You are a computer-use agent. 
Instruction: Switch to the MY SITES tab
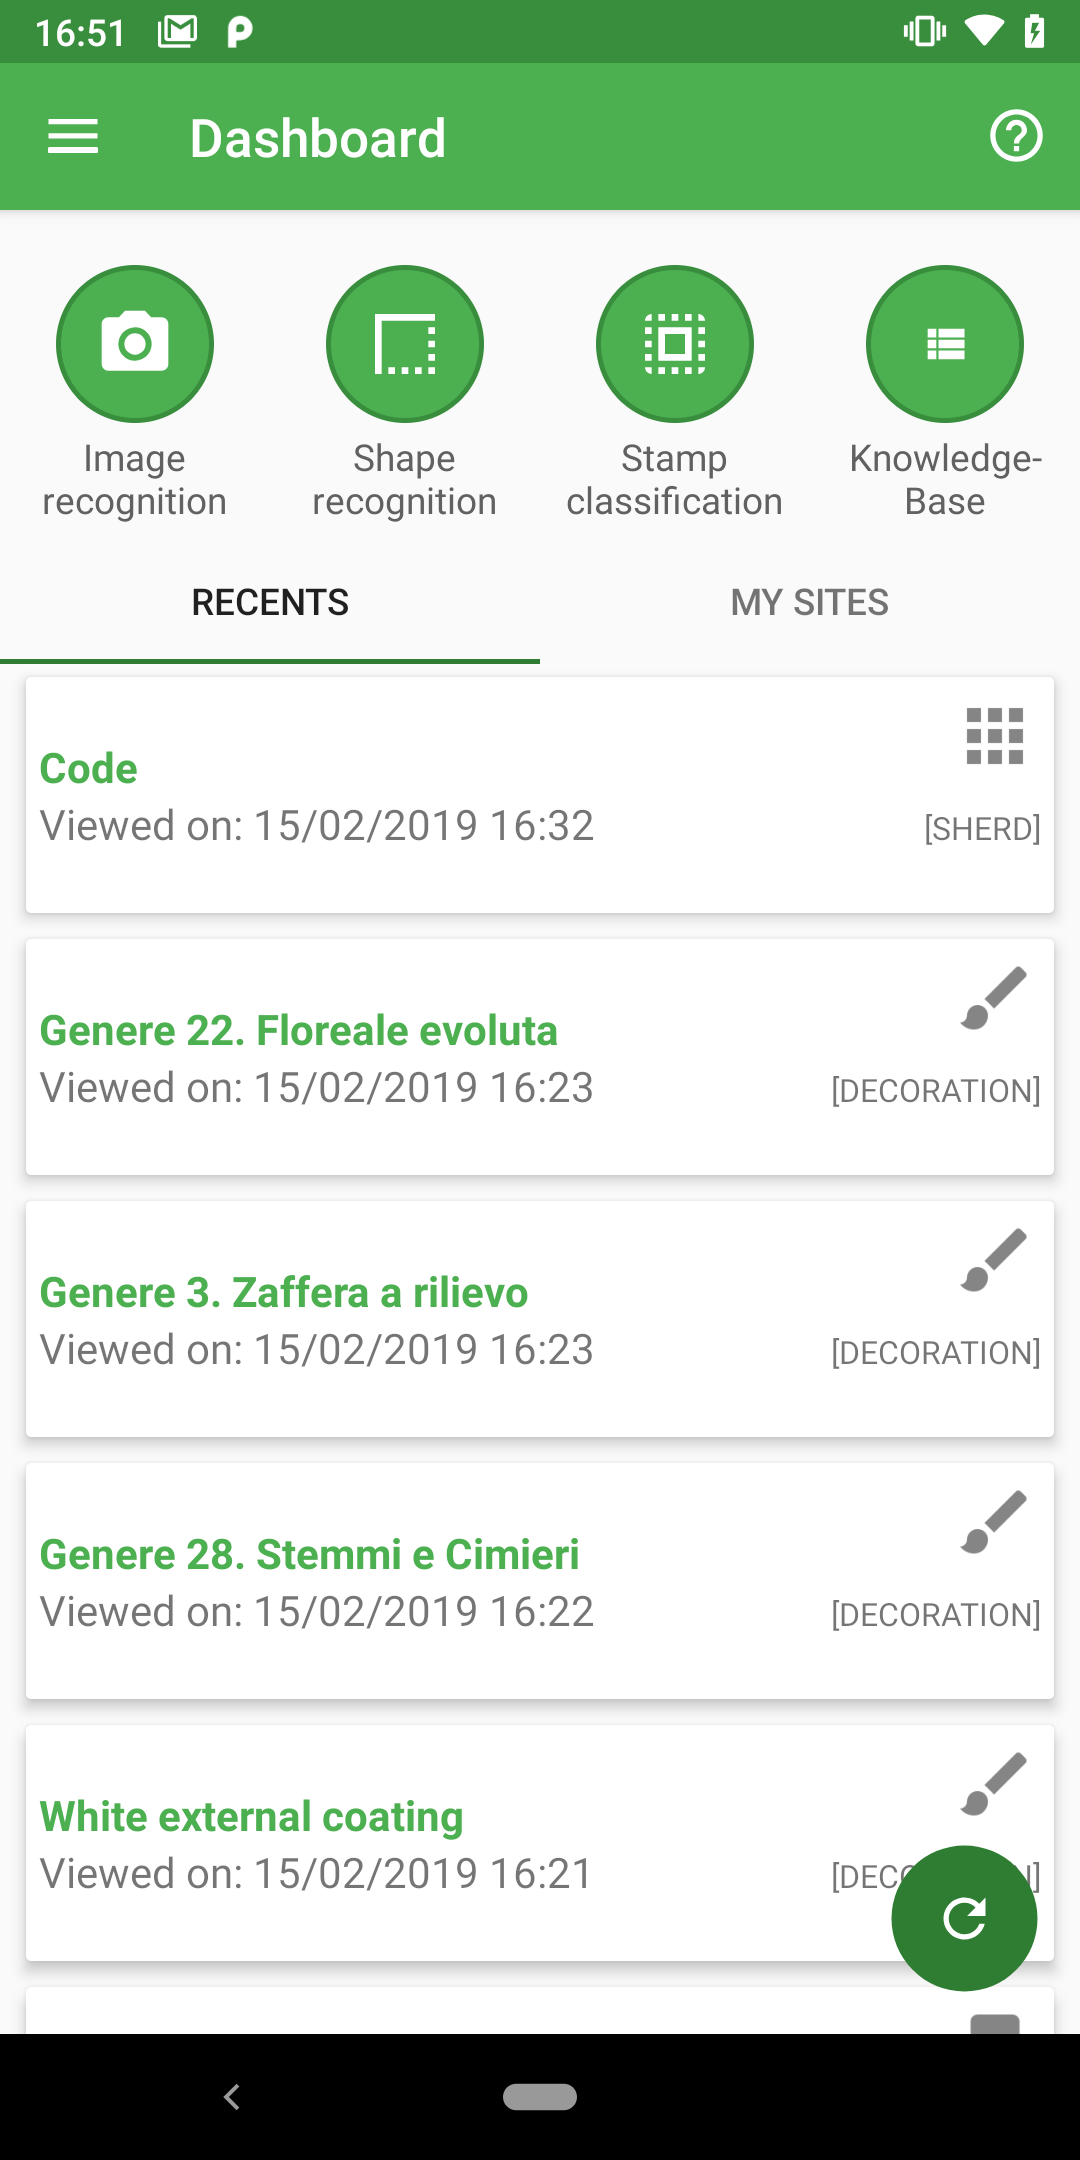810,603
